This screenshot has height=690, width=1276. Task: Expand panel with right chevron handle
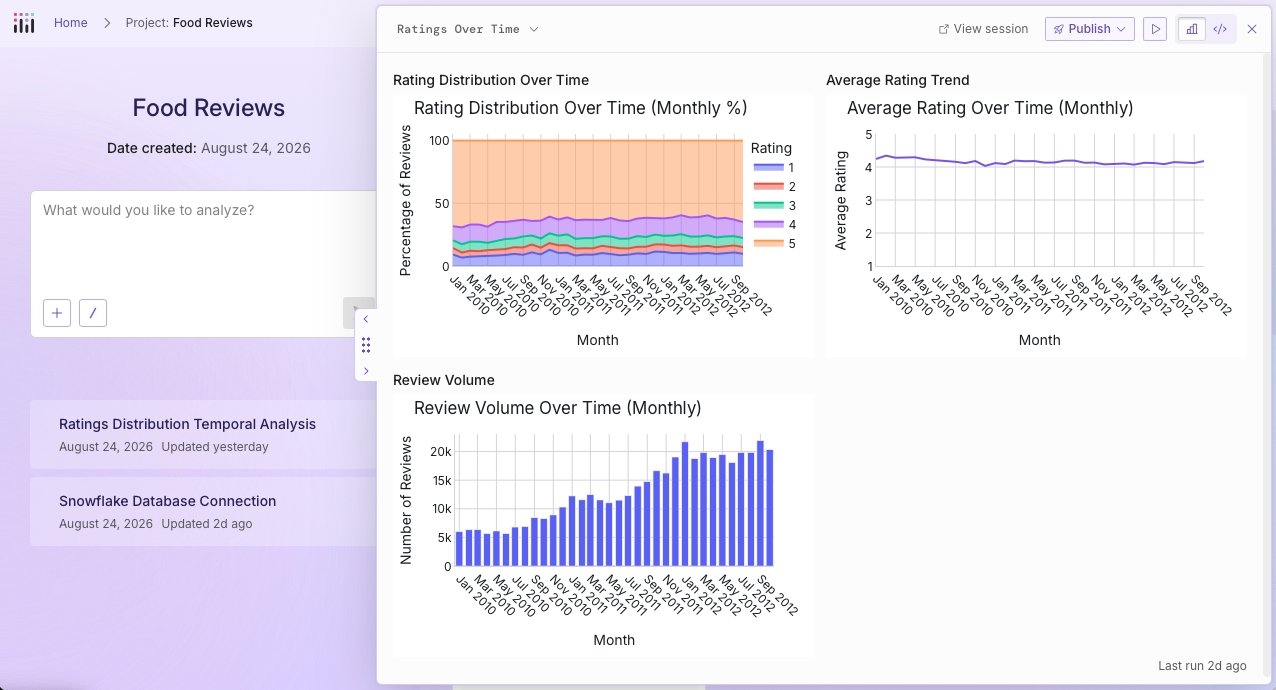(366, 371)
